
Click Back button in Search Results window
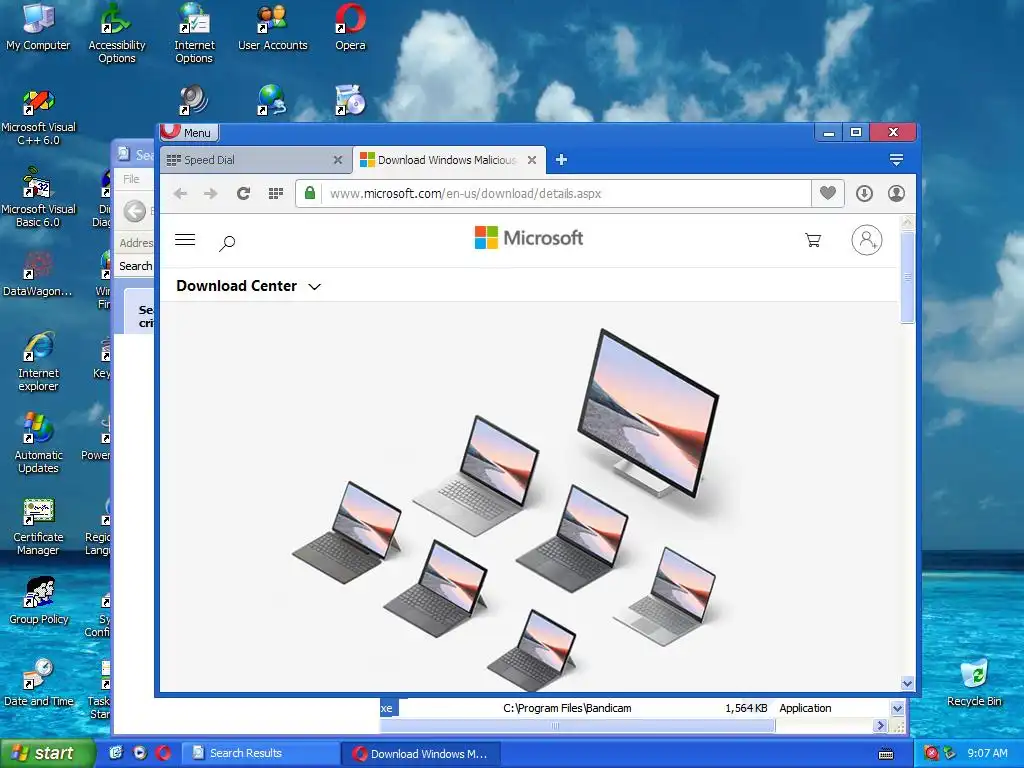135,211
